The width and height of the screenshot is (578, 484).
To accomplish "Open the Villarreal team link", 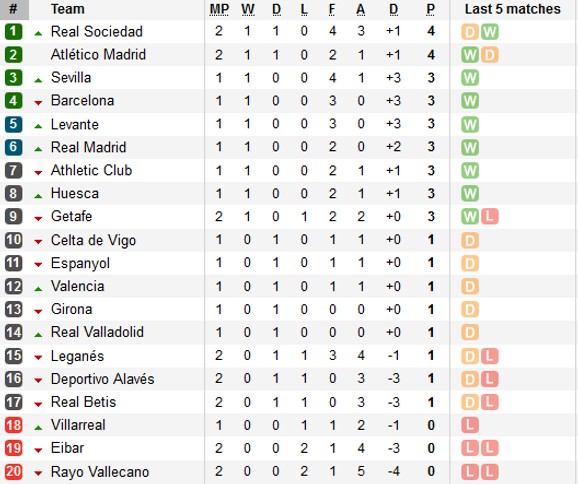I will click(78, 425).
